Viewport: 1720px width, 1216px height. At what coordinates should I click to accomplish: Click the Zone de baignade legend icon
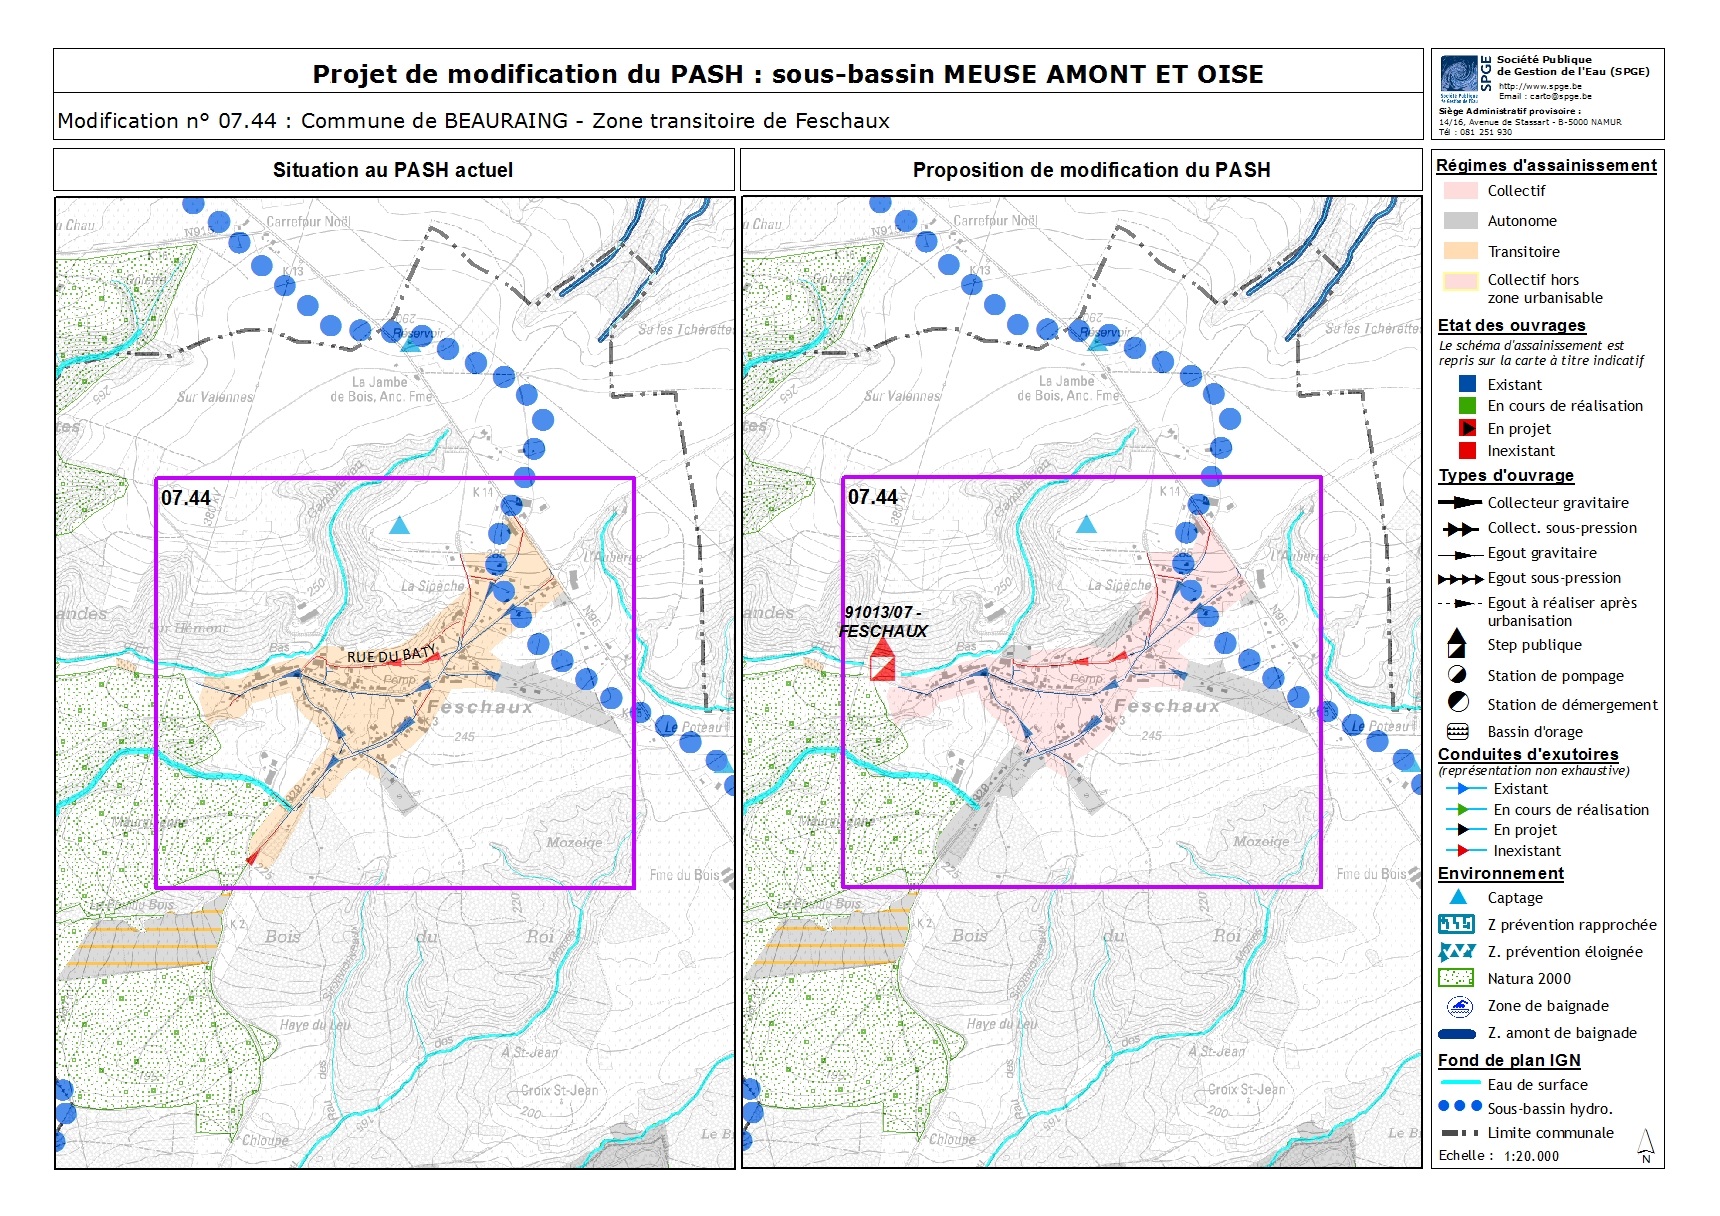tap(1458, 1006)
